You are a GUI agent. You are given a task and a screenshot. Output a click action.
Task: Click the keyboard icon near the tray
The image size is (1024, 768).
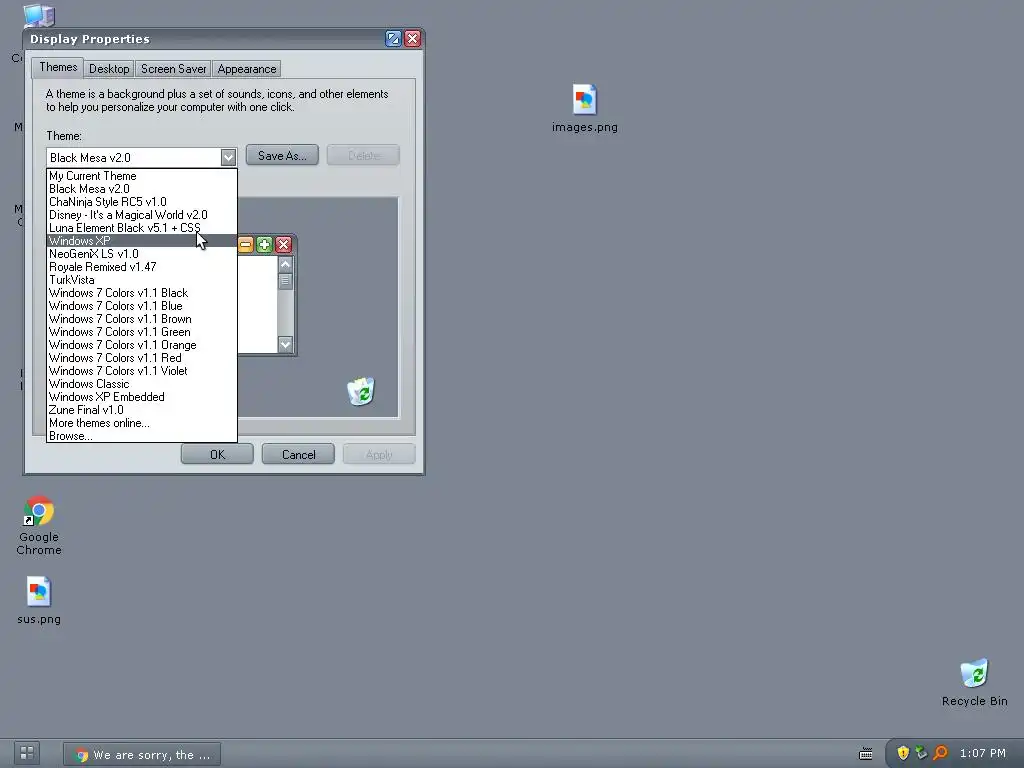click(866, 754)
